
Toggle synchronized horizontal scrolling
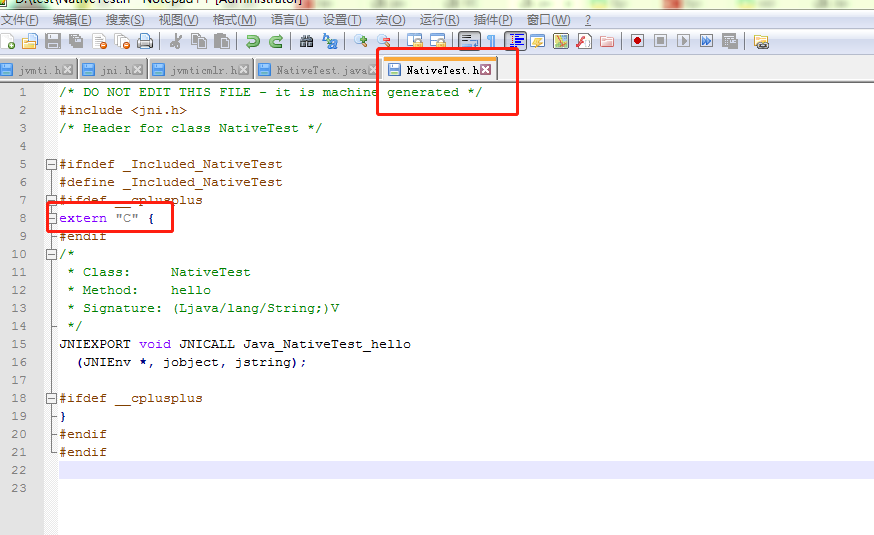coord(438,41)
